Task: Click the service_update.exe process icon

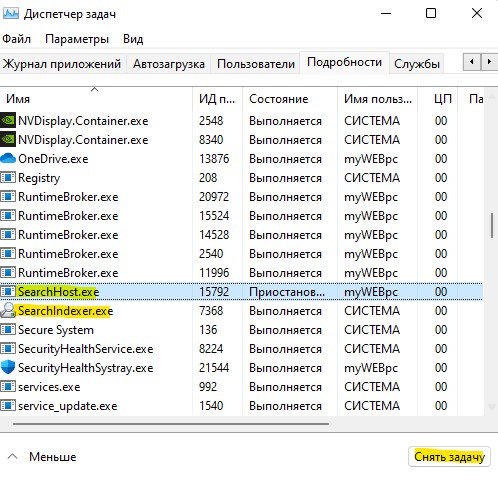Action: (8, 406)
